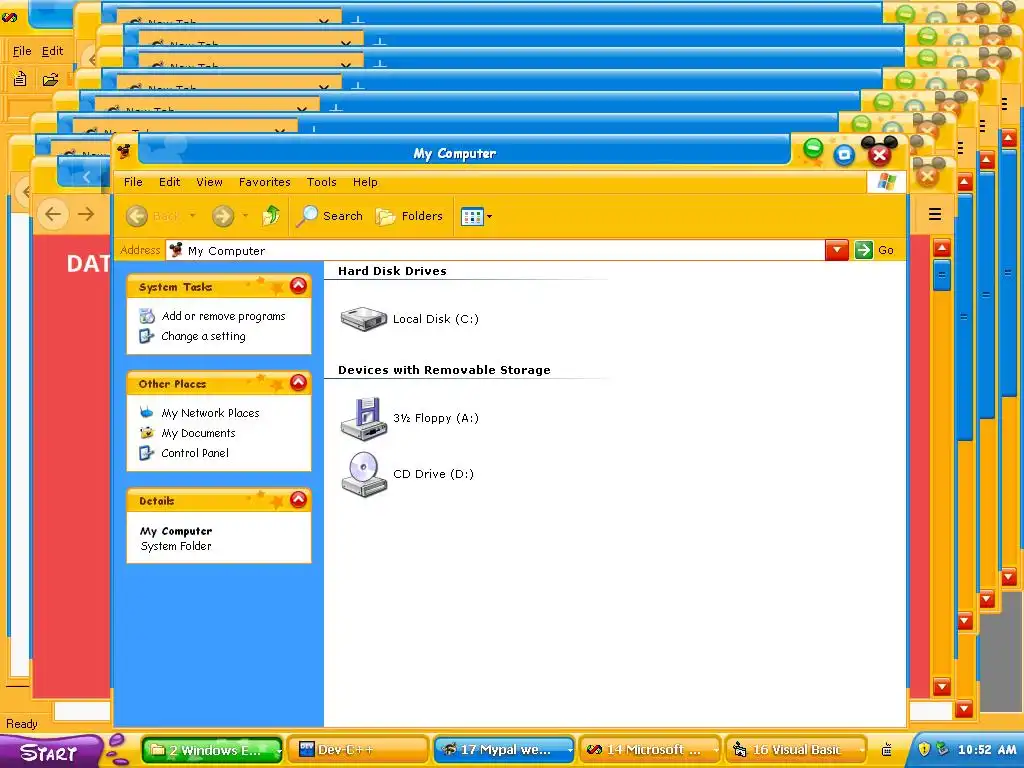The height and width of the screenshot is (768, 1024).
Task: Click the Views icon in the toolbar
Action: (472, 217)
